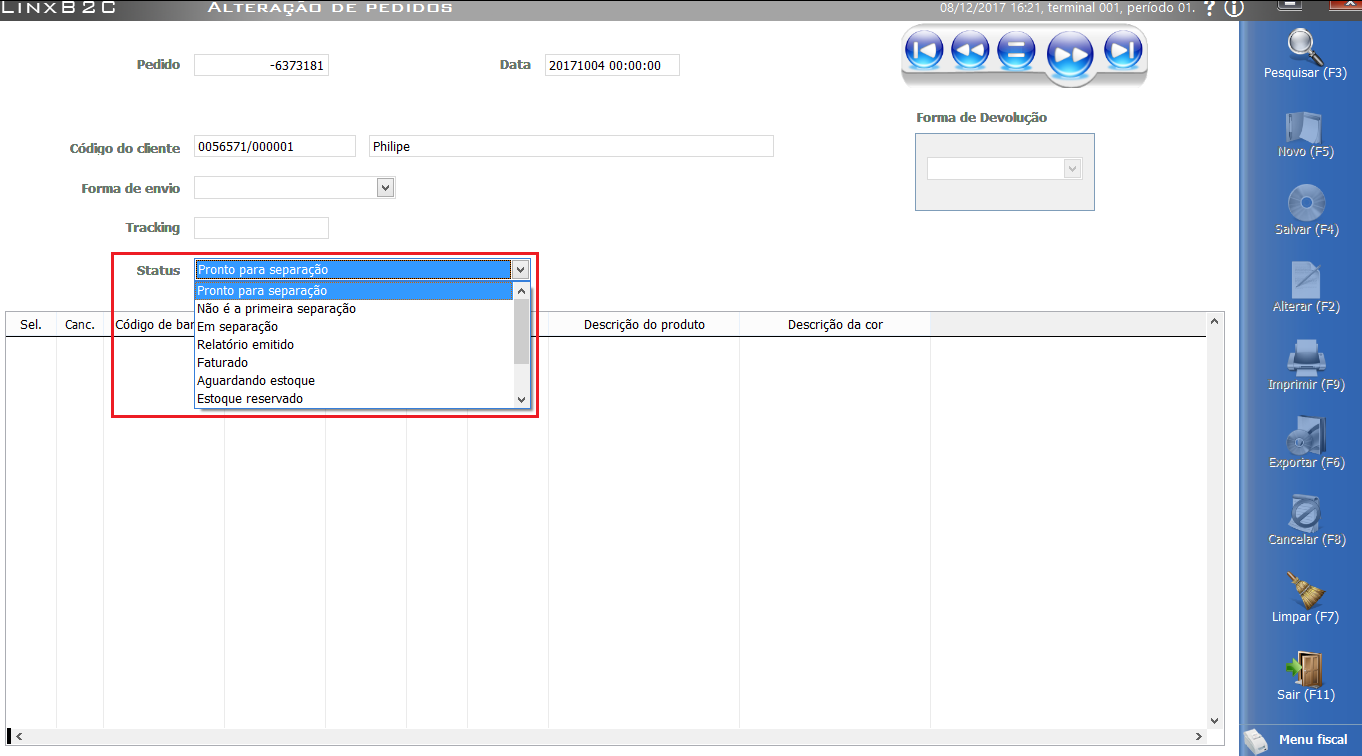Click the Status list scroll-down arrow

521,399
